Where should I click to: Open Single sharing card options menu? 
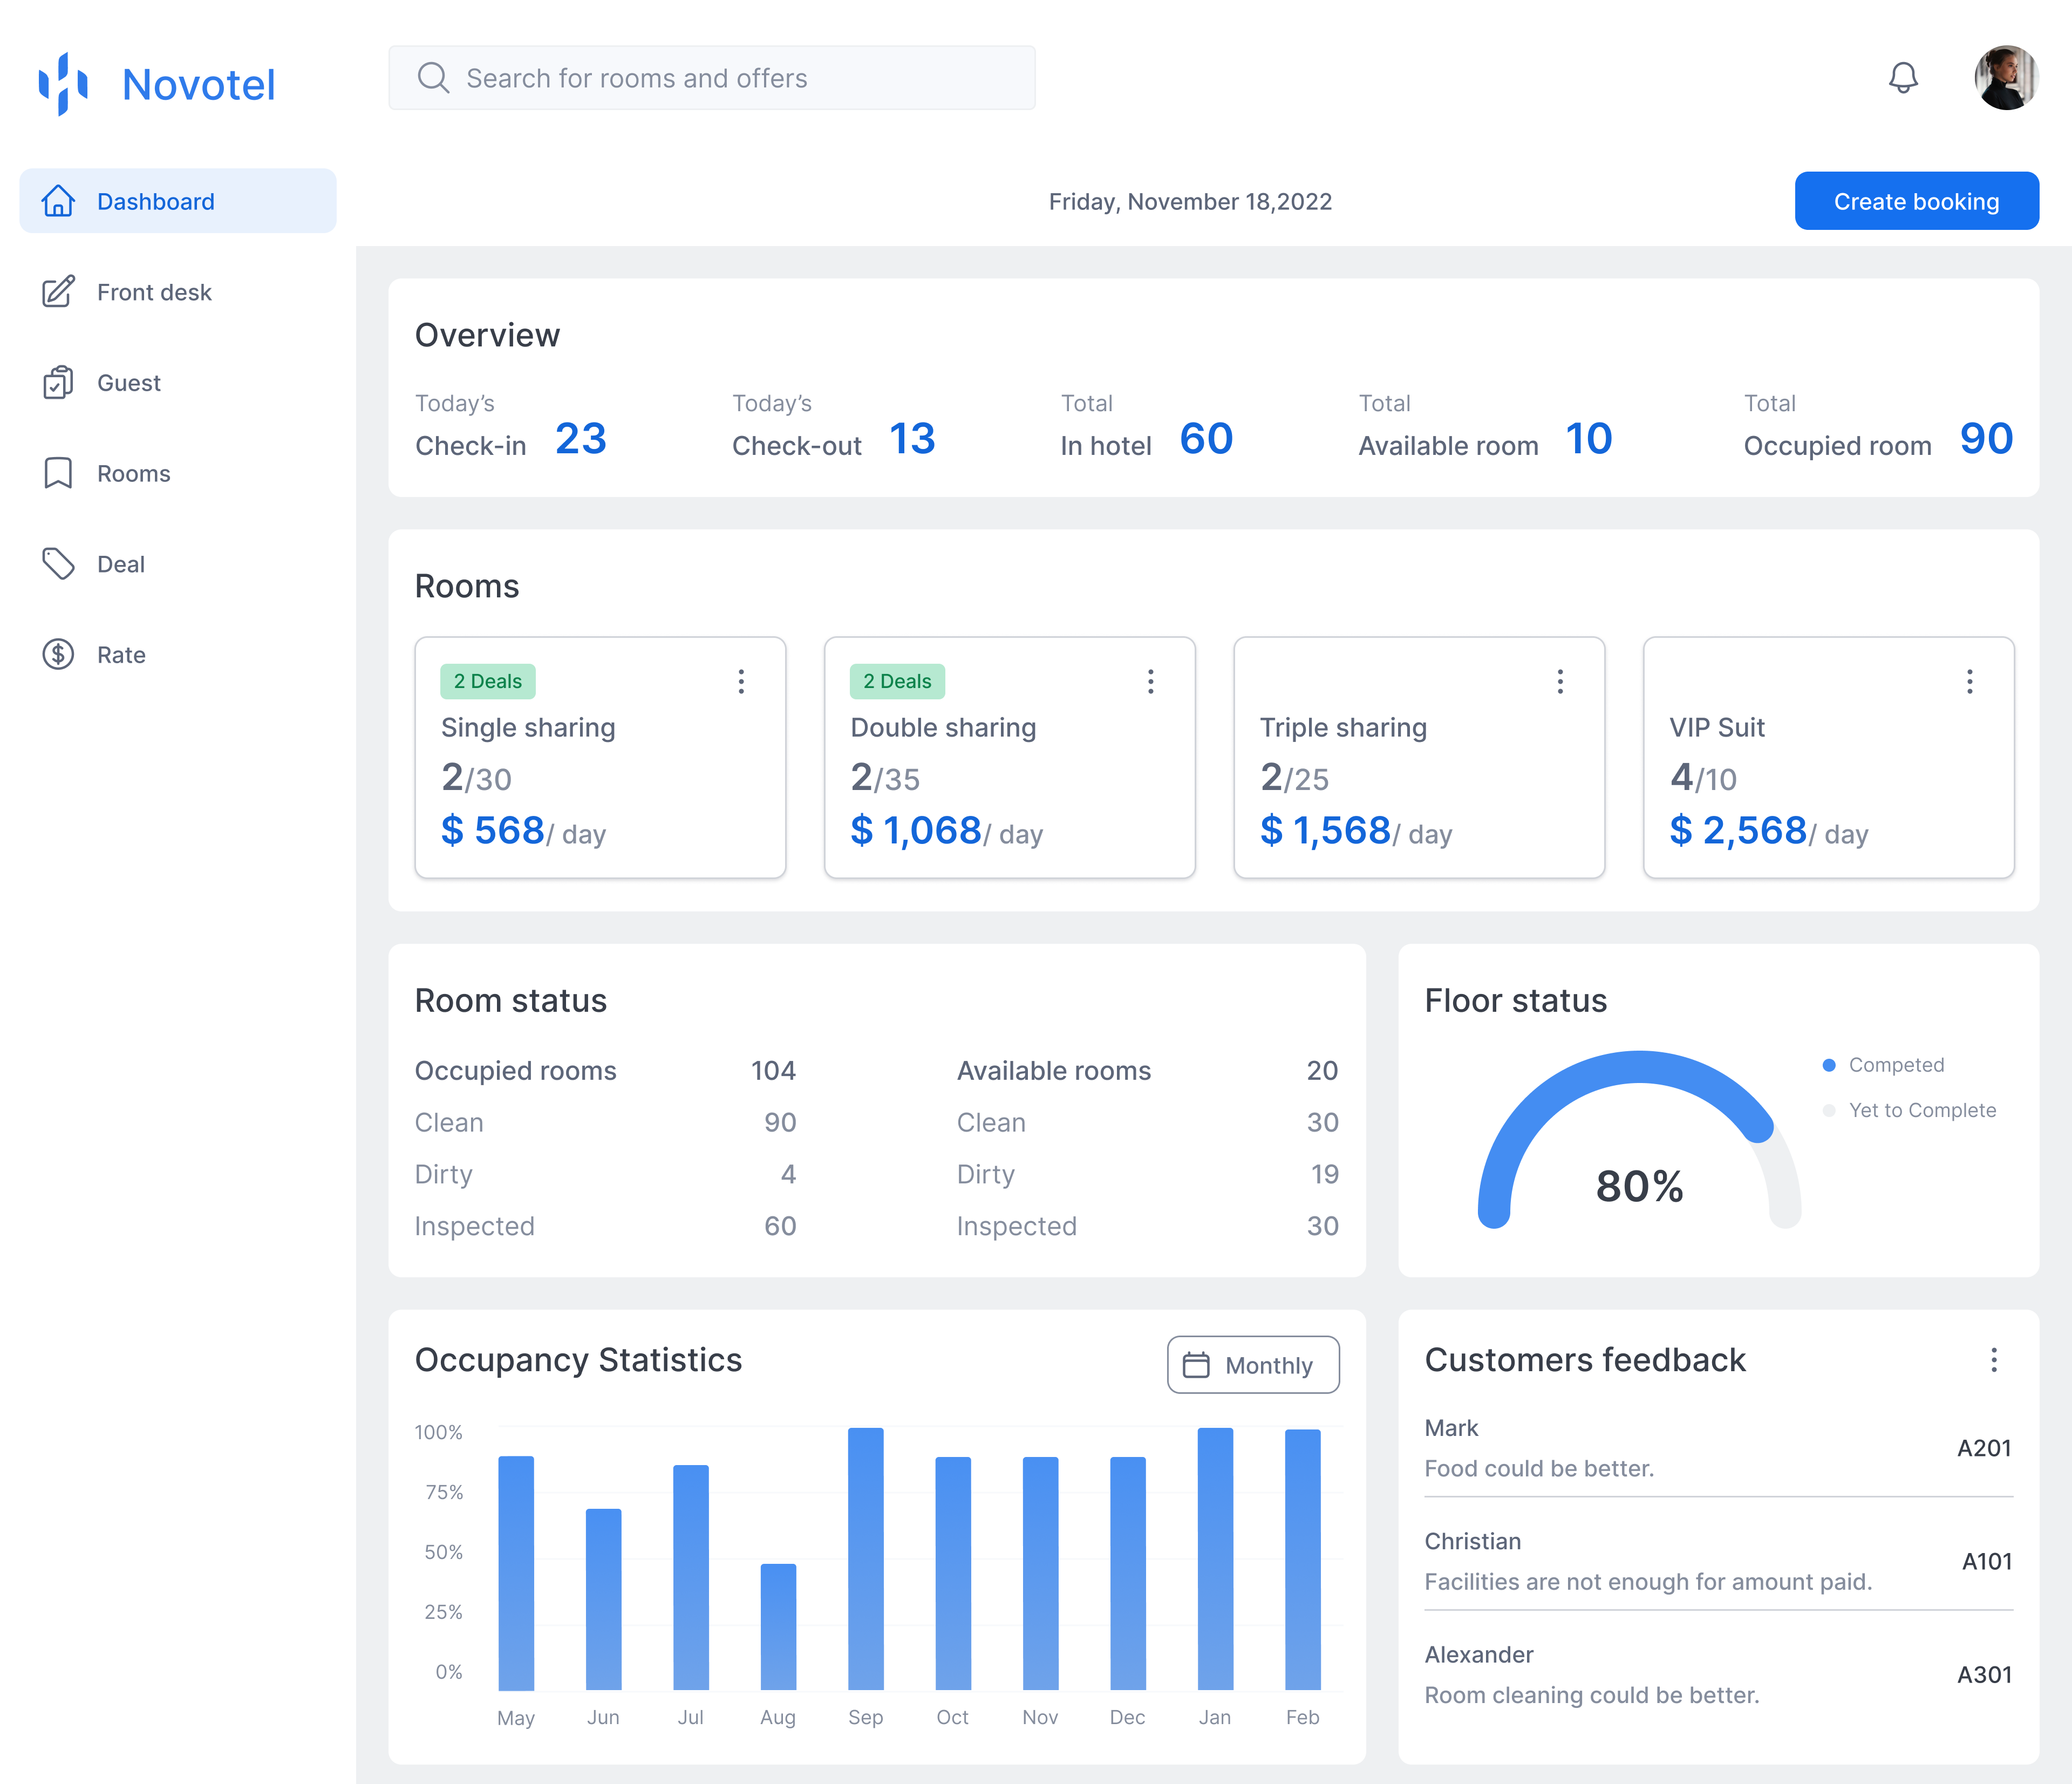(x=741, y=682)
